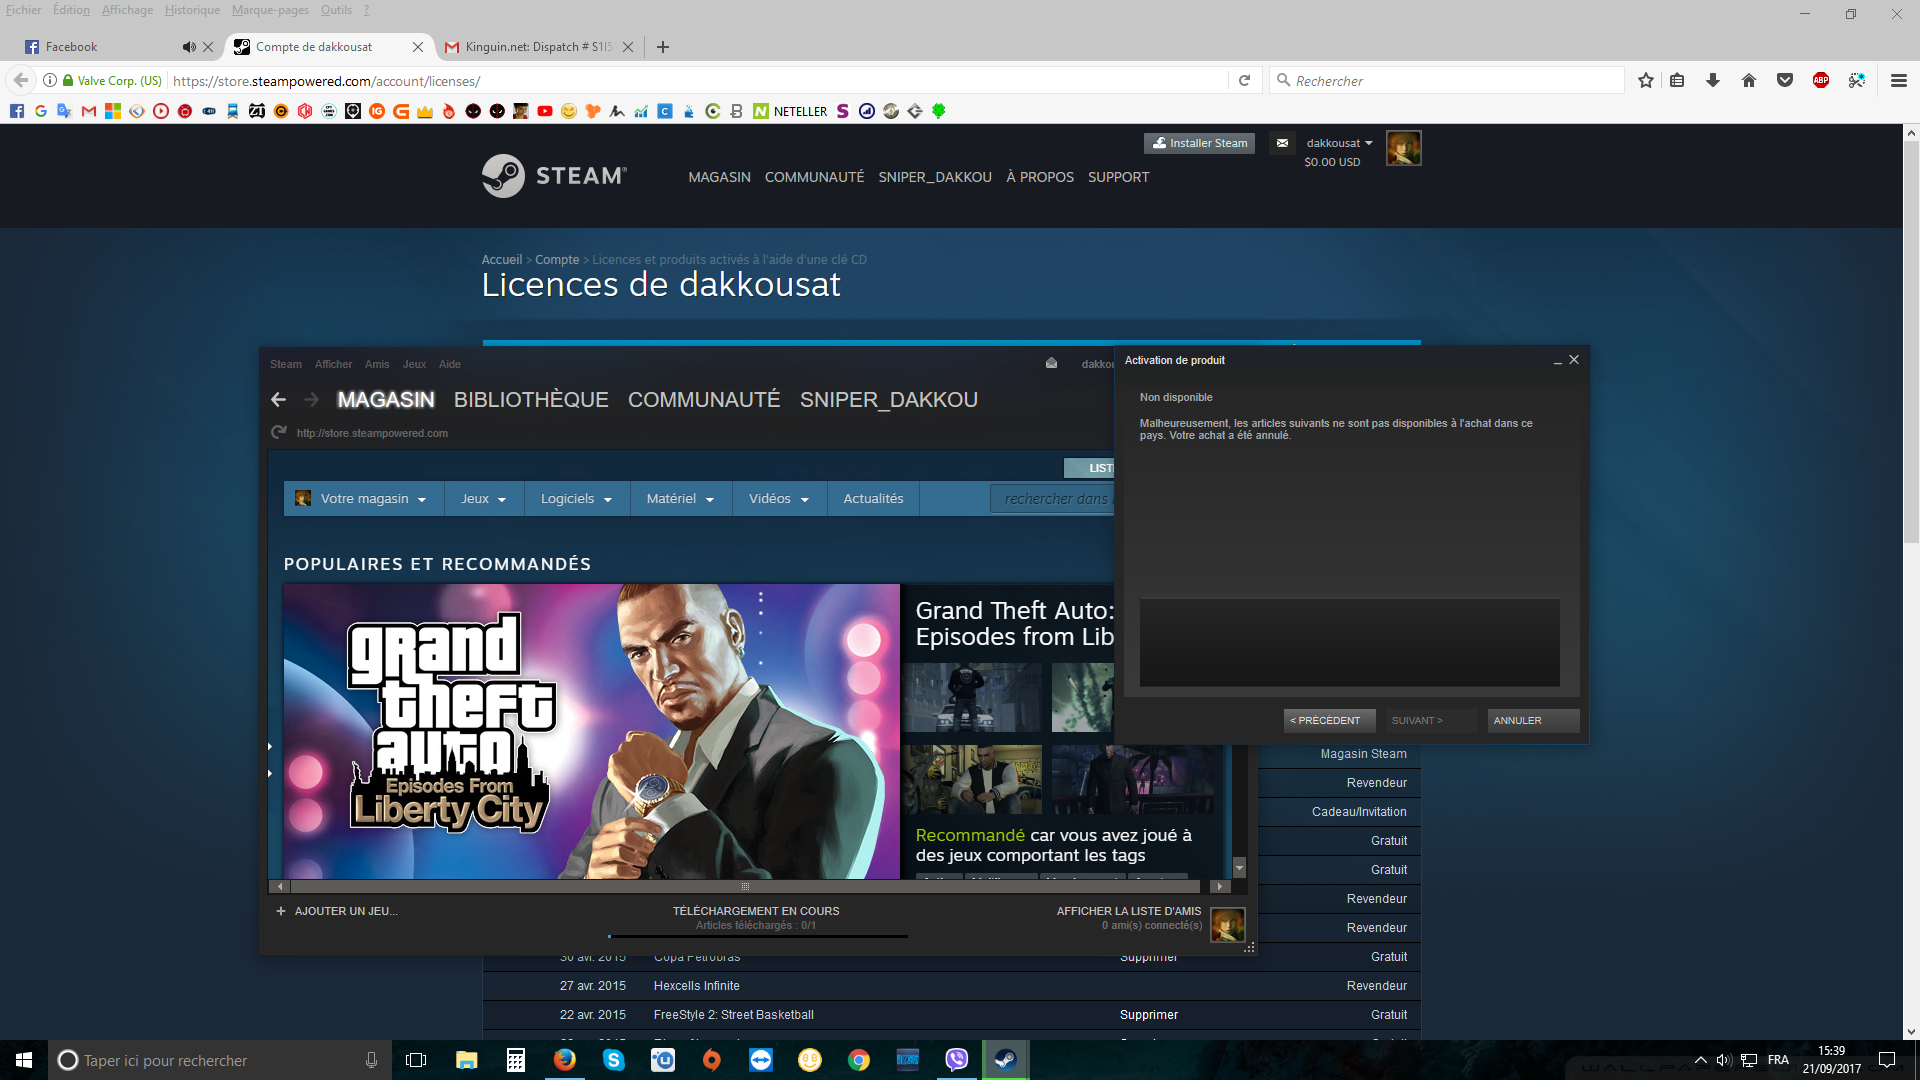Viewport: 1920px width, 1080px height.
Task: Reload the Steam client store page
Action: 279,433
